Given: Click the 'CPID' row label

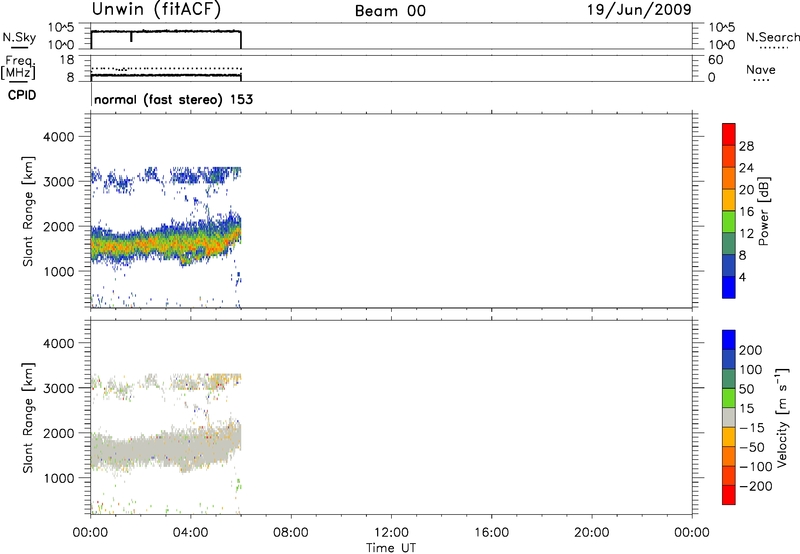Looking at the screenshot, I should point(22,95).
